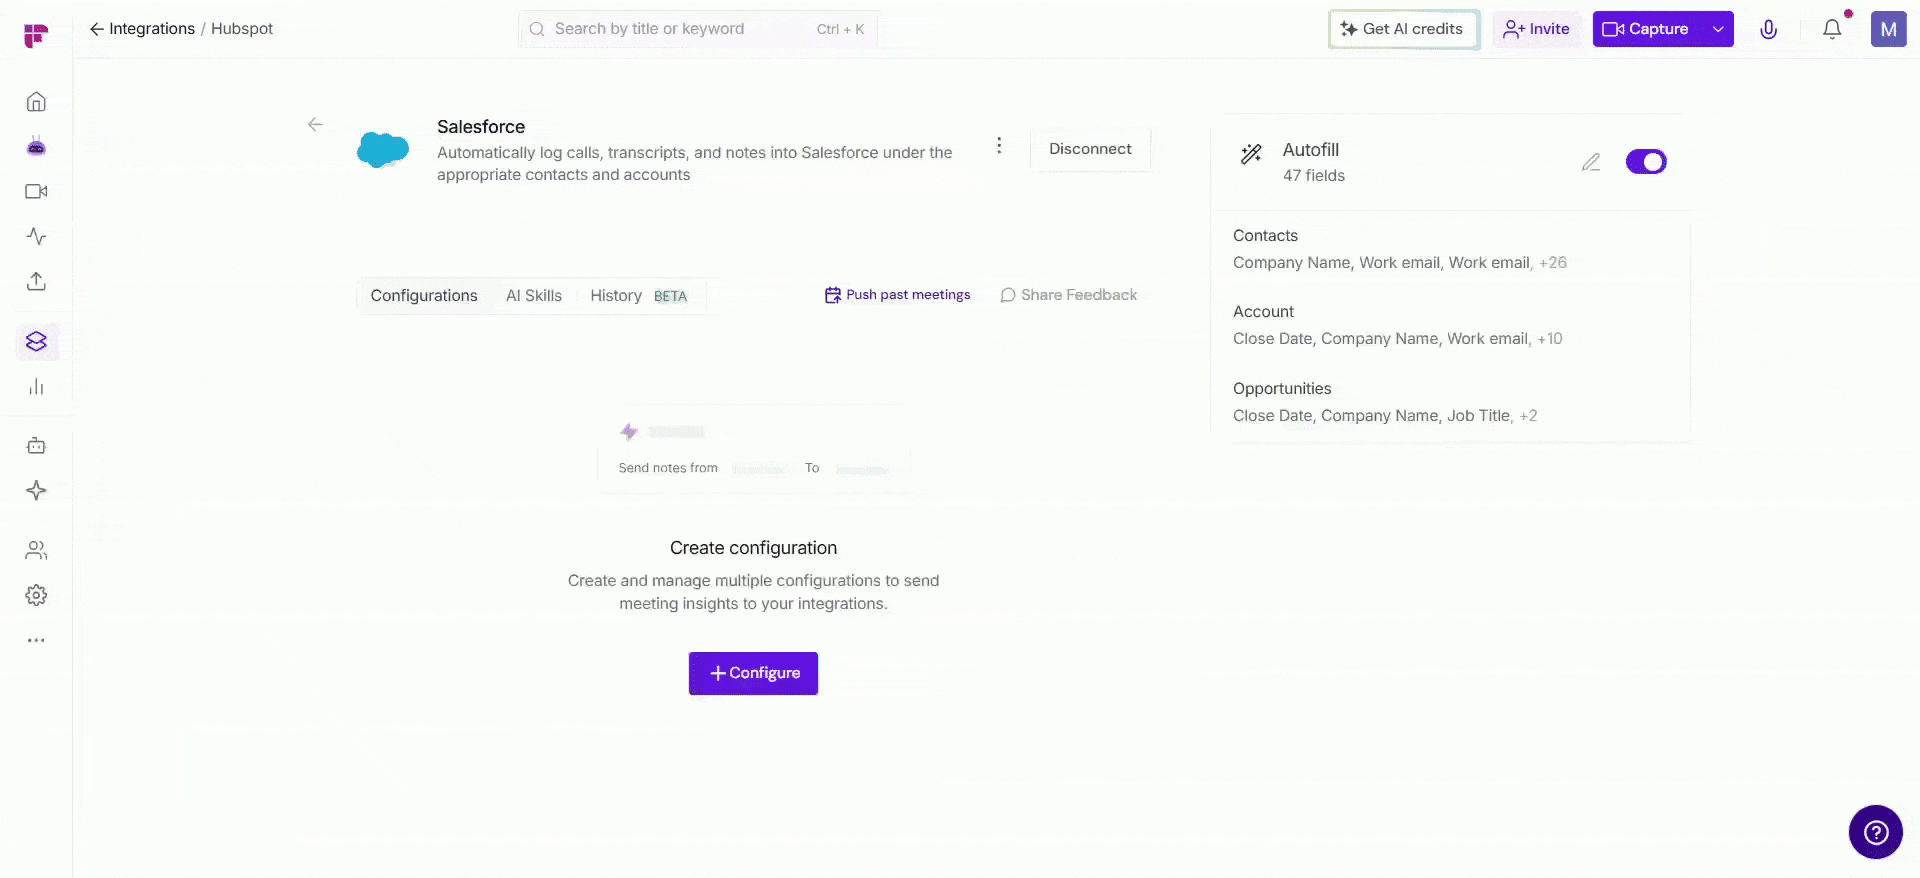Open the video meetings sidebar icon

click(x=36, y=191)
